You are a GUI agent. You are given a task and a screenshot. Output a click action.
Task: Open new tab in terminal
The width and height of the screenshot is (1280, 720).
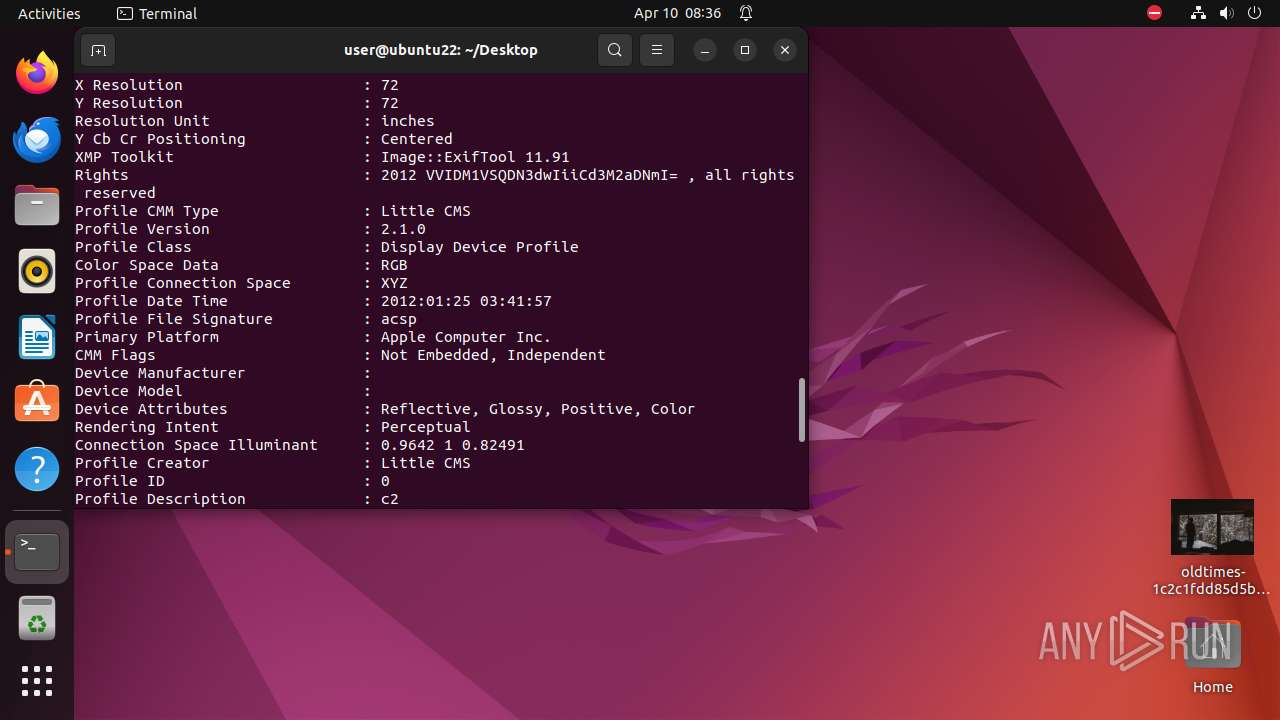98,50
